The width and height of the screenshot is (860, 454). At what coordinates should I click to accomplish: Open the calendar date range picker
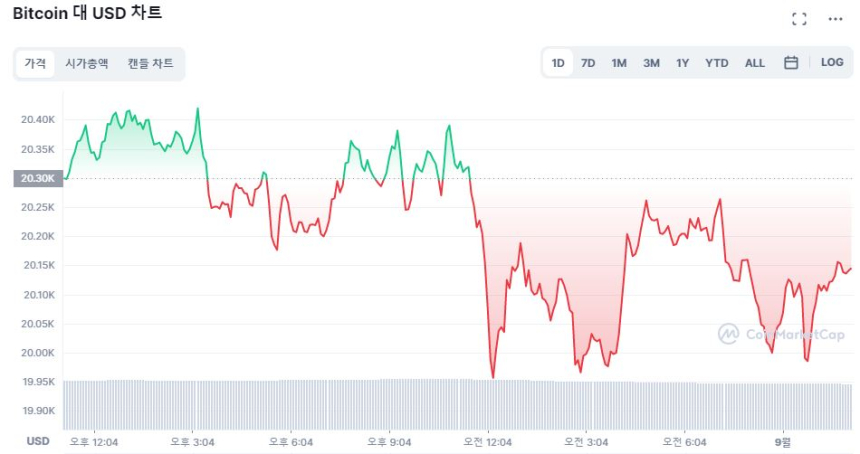[791, 63]
